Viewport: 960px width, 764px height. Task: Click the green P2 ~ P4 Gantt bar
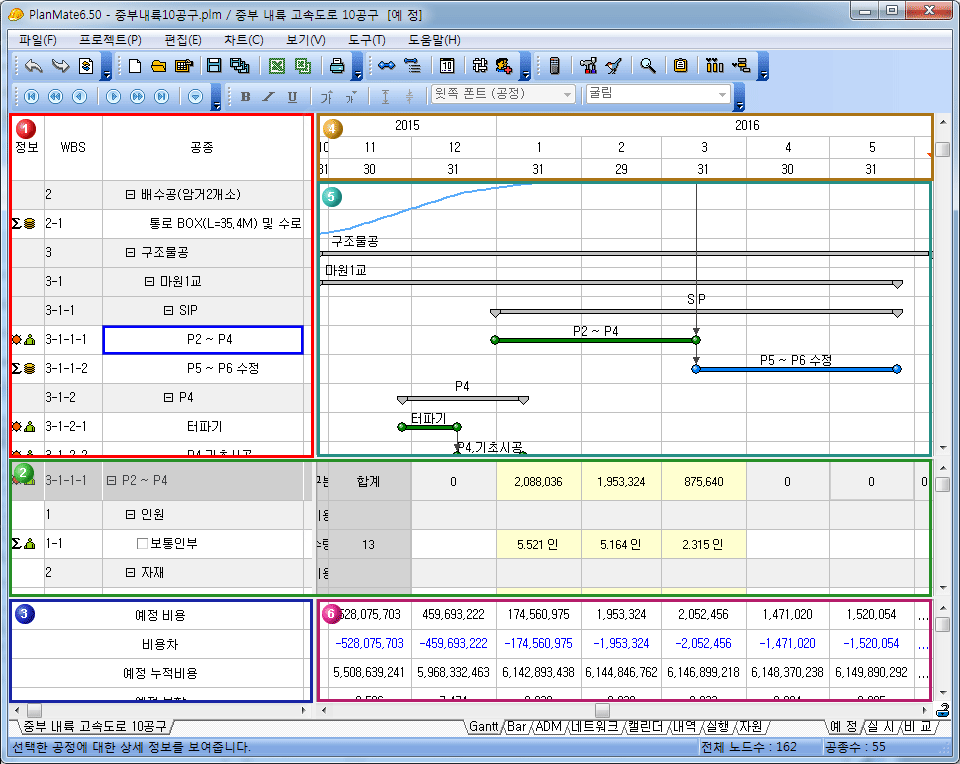point(595,340)
